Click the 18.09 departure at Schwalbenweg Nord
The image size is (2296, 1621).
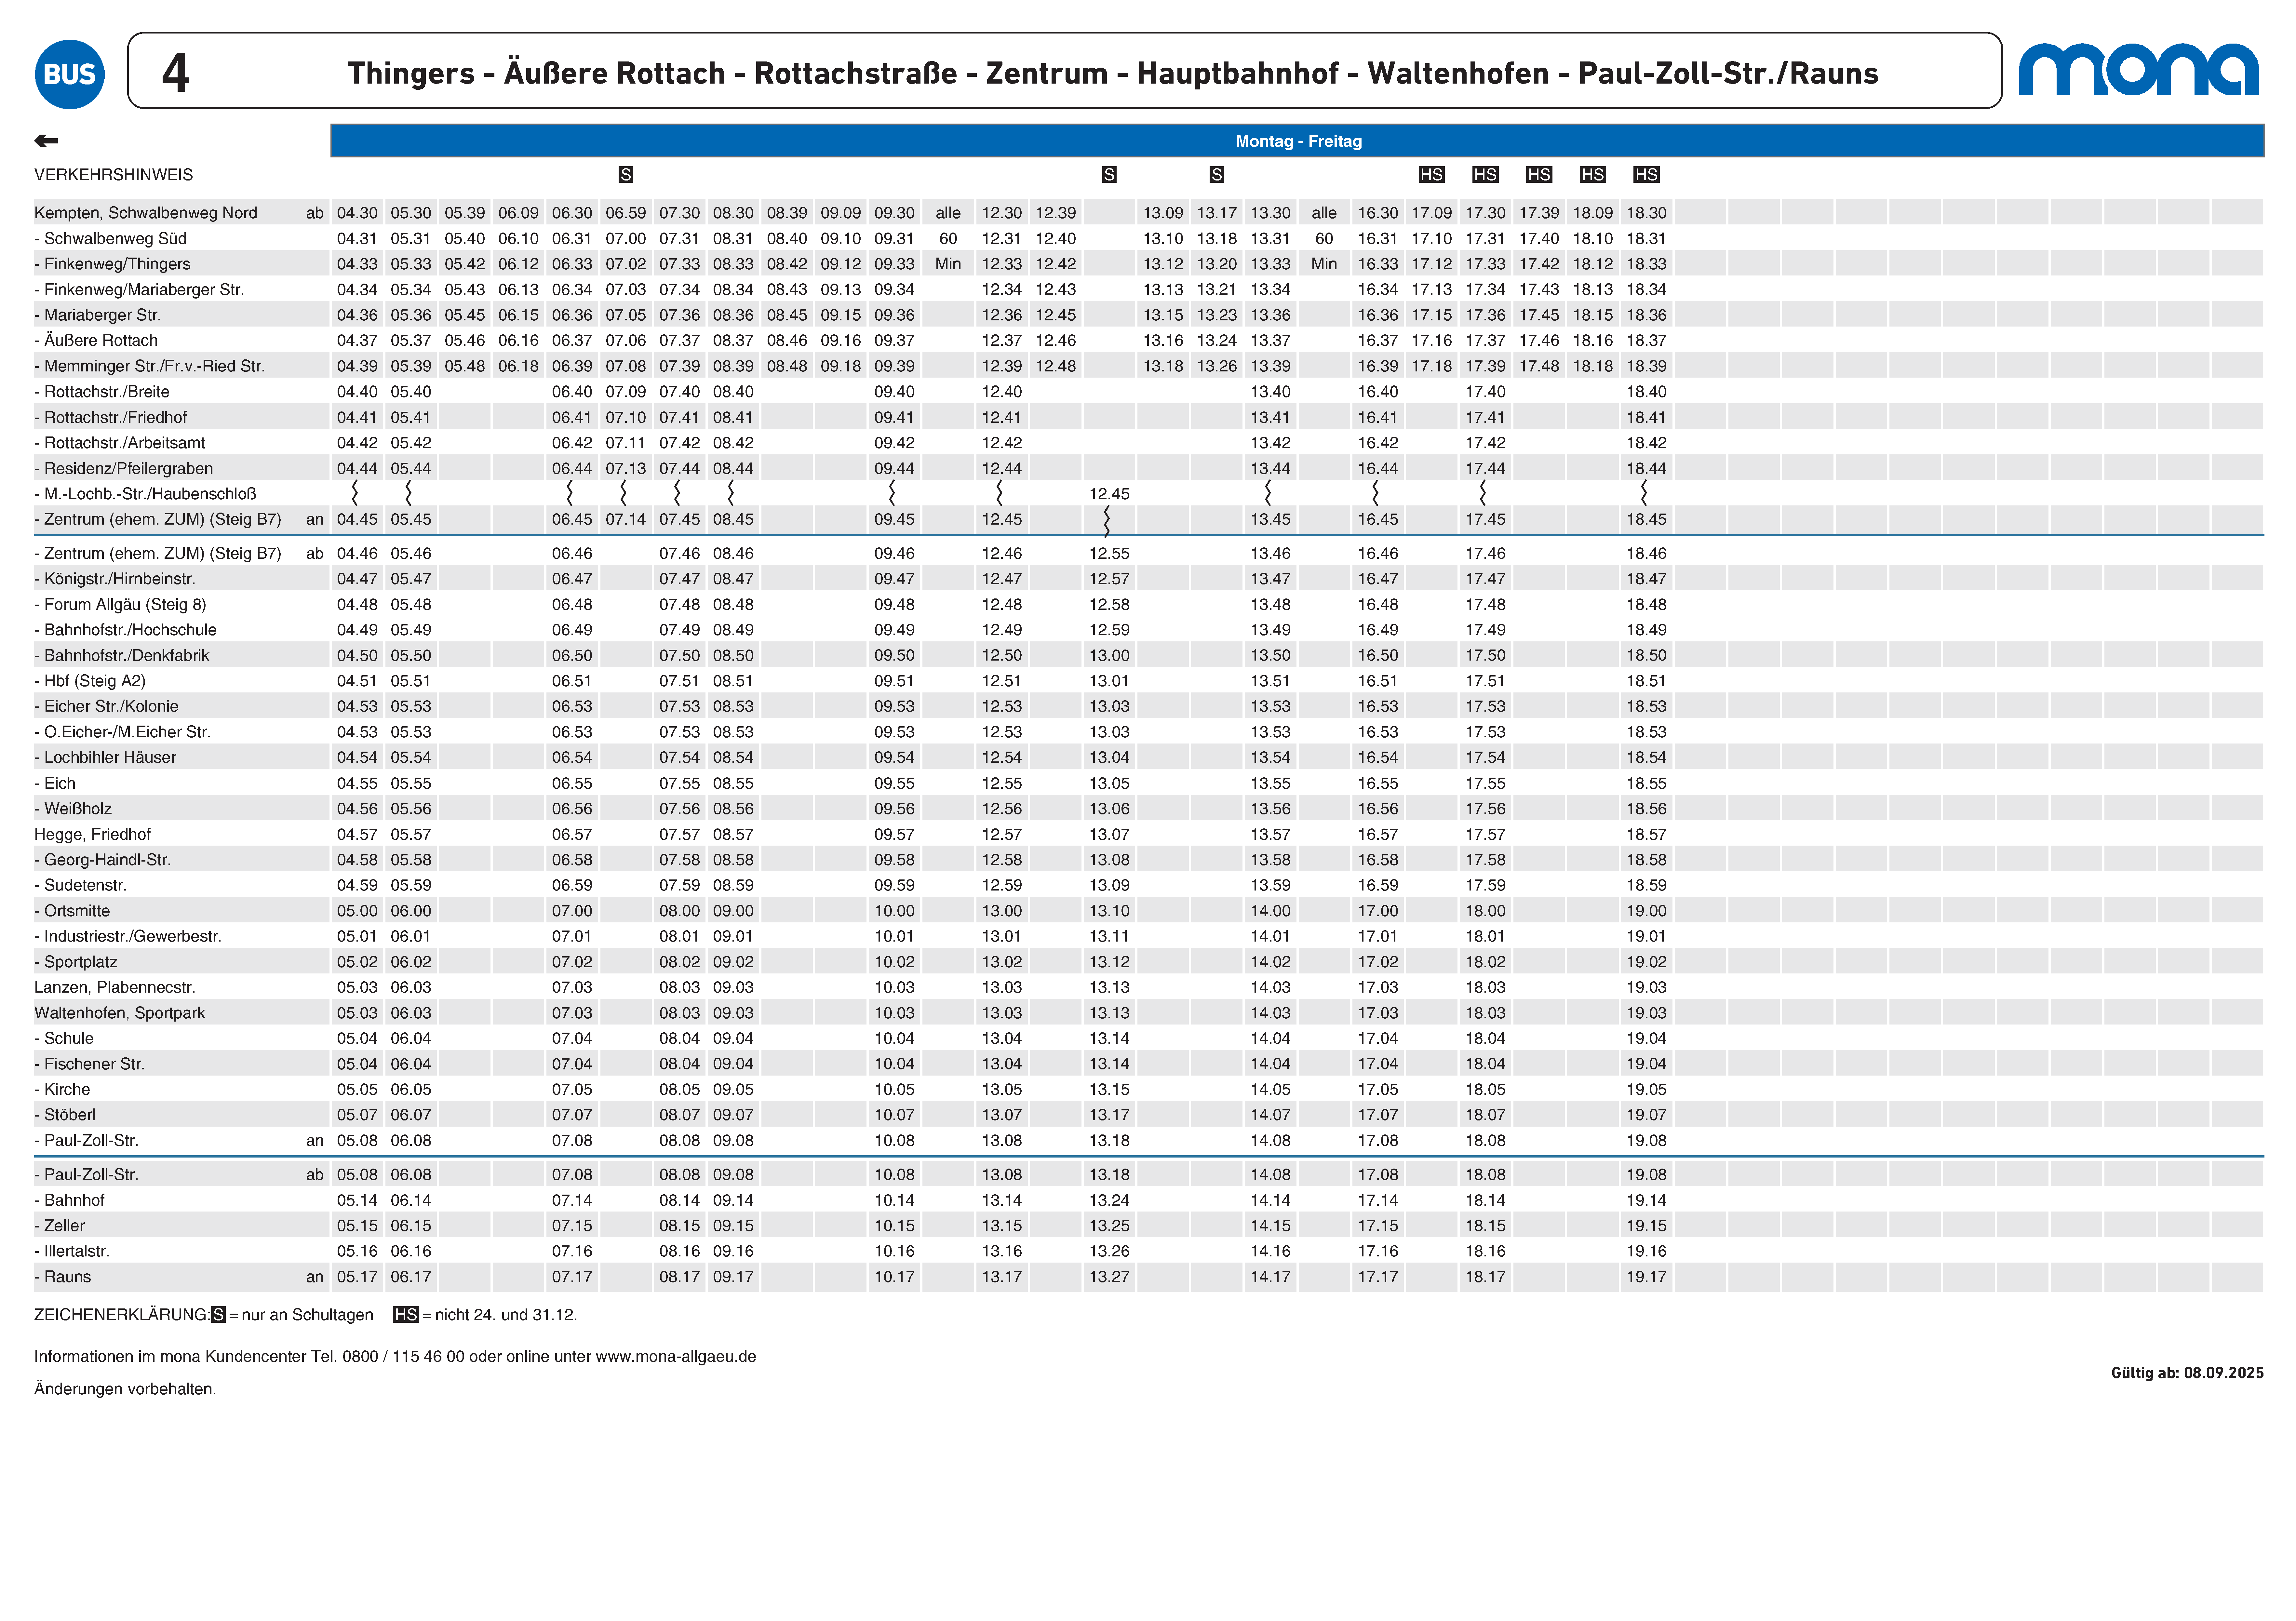[1593, 213]
